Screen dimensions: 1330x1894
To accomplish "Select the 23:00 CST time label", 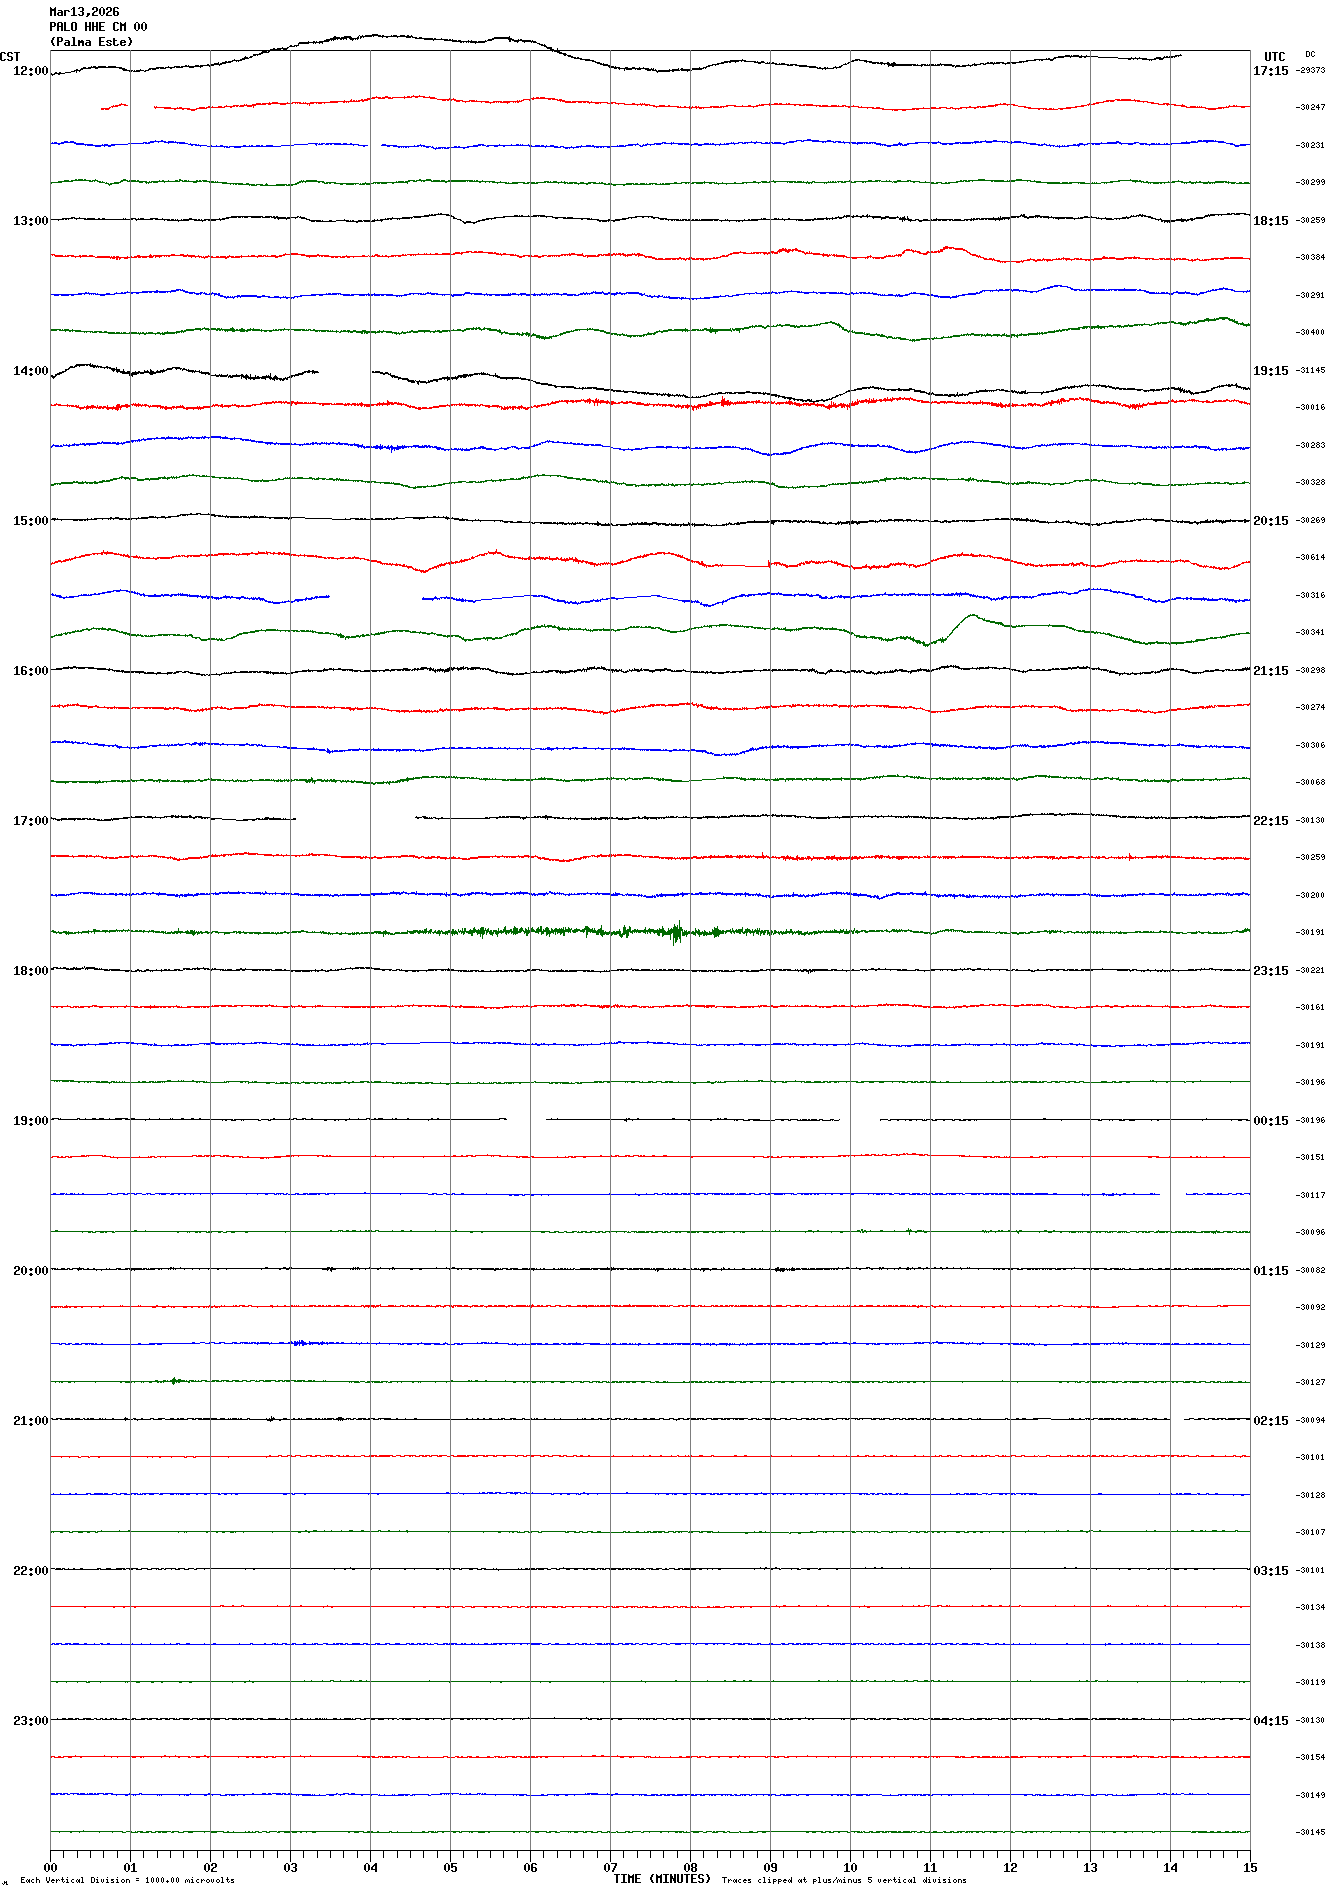I will click(x=30, y=1721).
